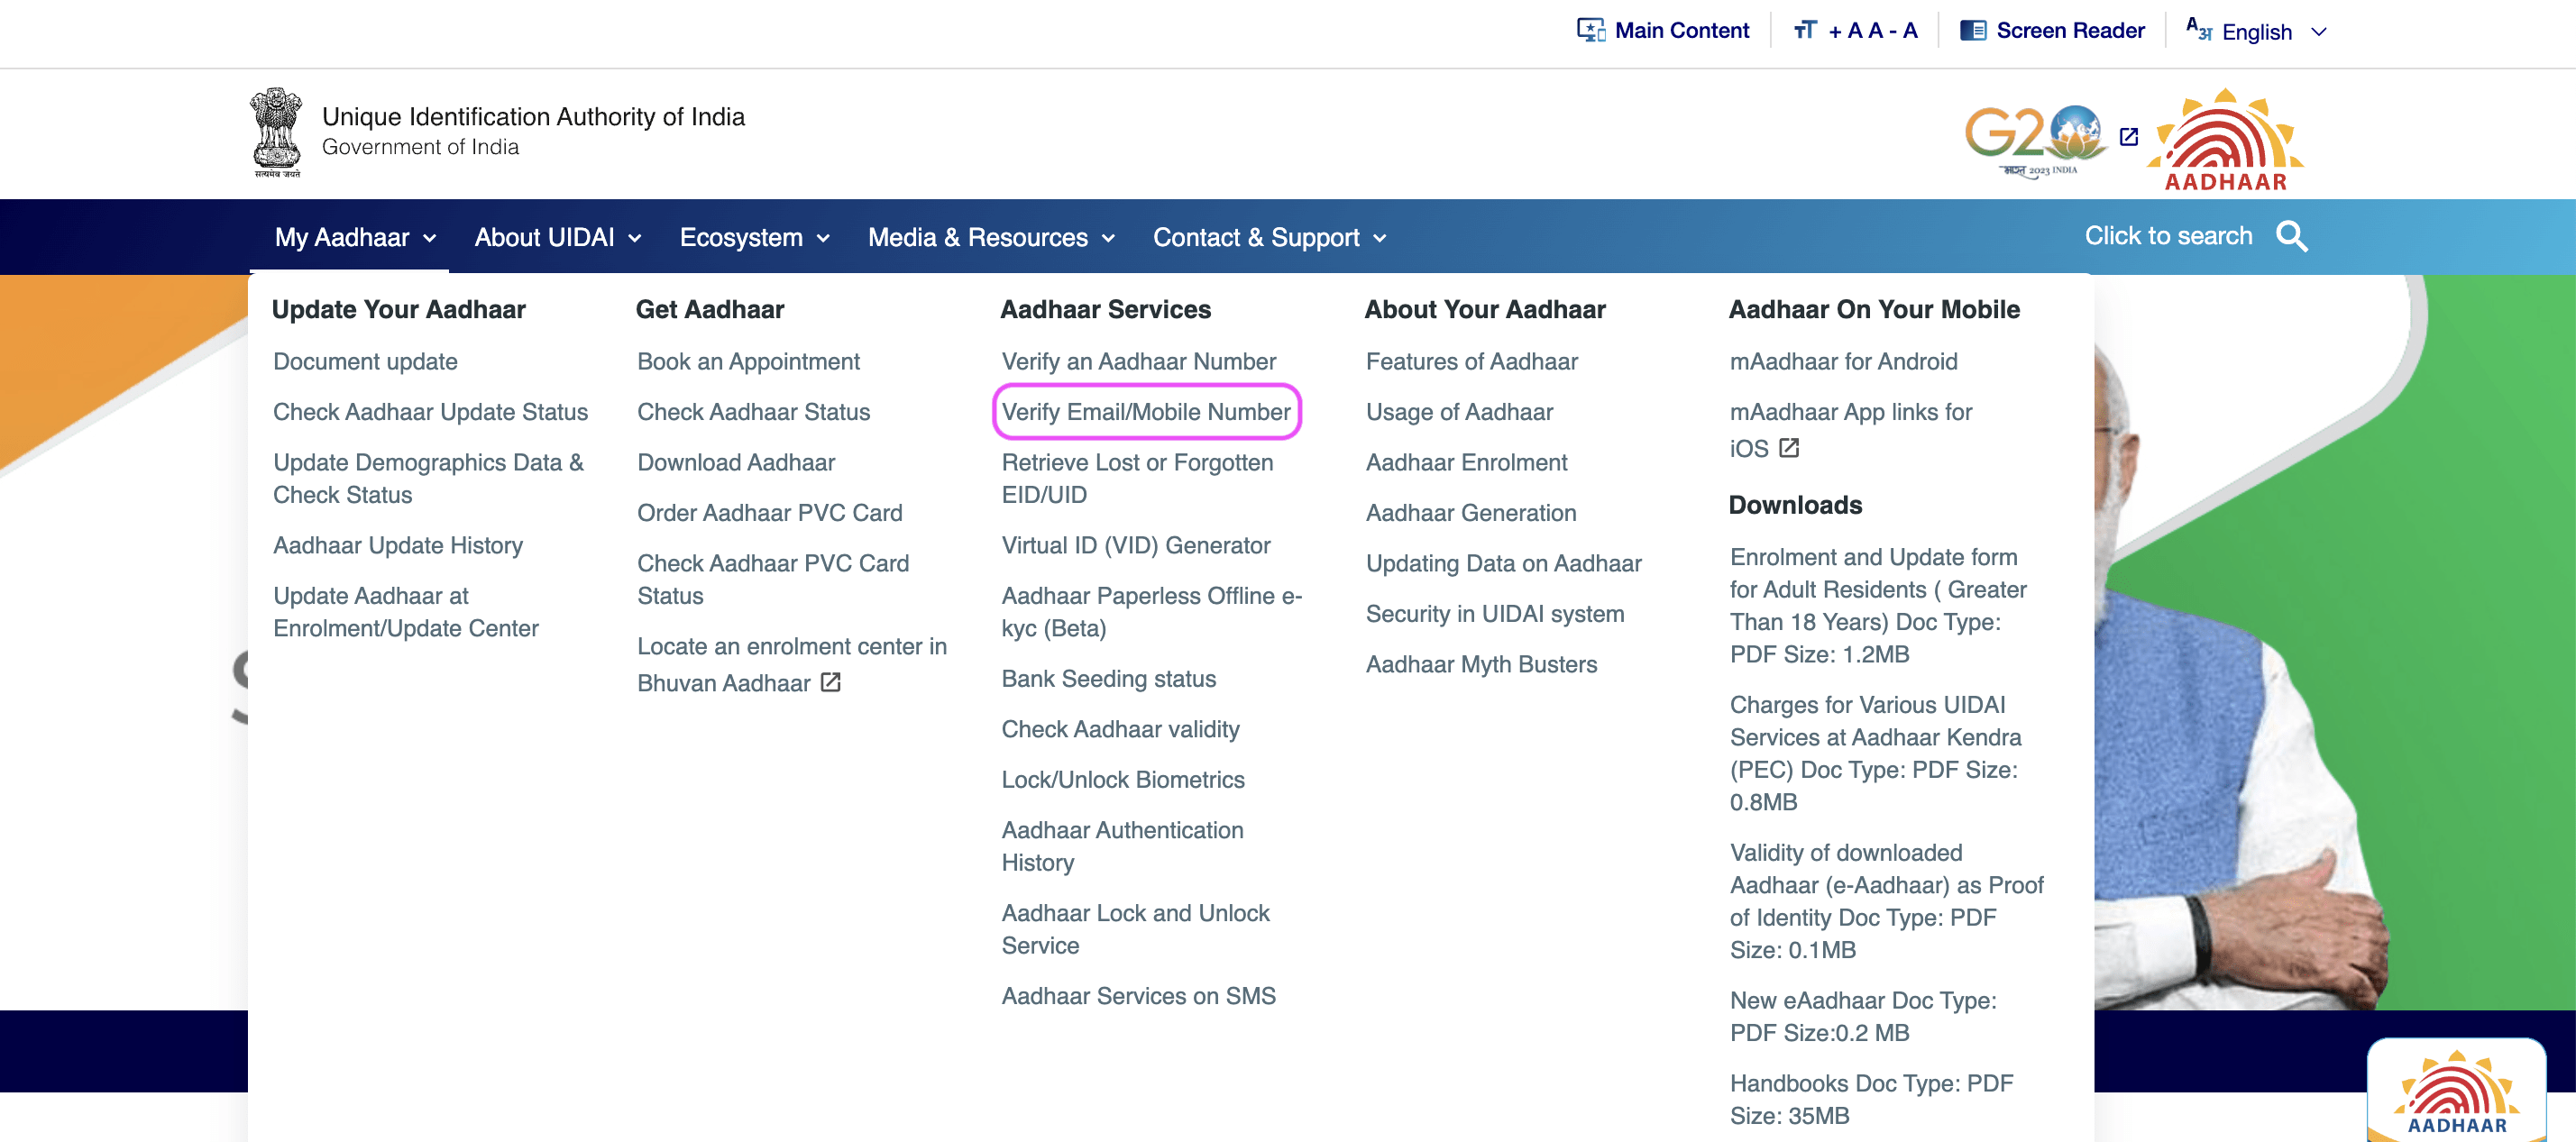Click the language translate icon

pos(2198,29)
